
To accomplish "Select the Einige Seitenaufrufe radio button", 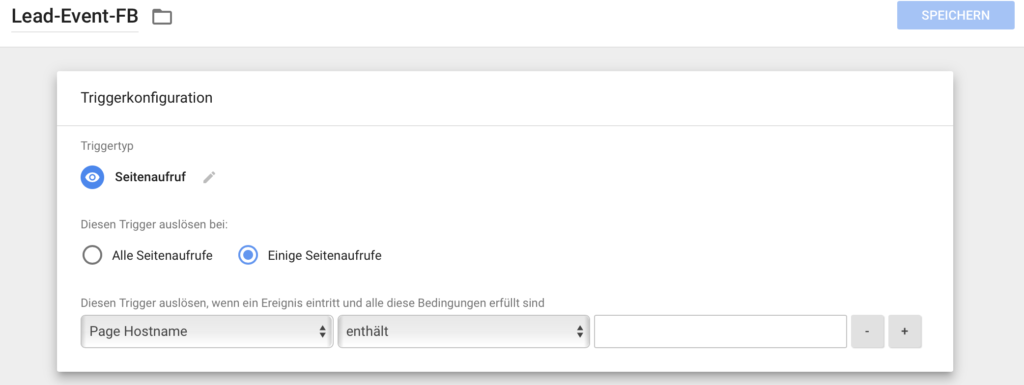I will 248,255.
